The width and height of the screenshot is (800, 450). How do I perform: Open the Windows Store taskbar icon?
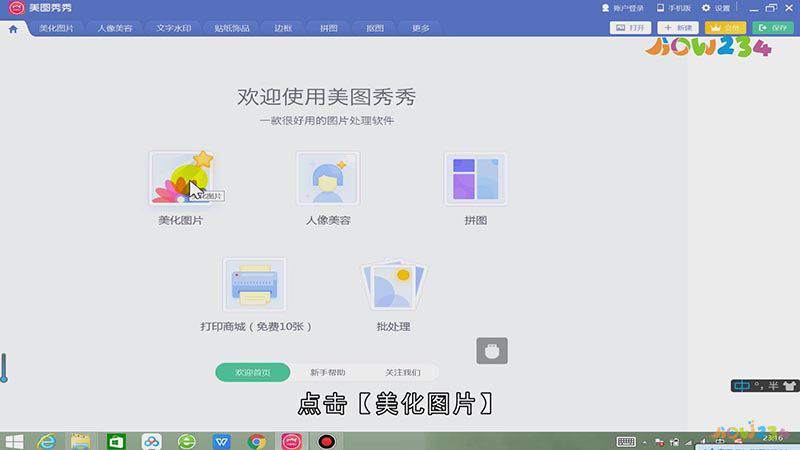pos(116,441)
